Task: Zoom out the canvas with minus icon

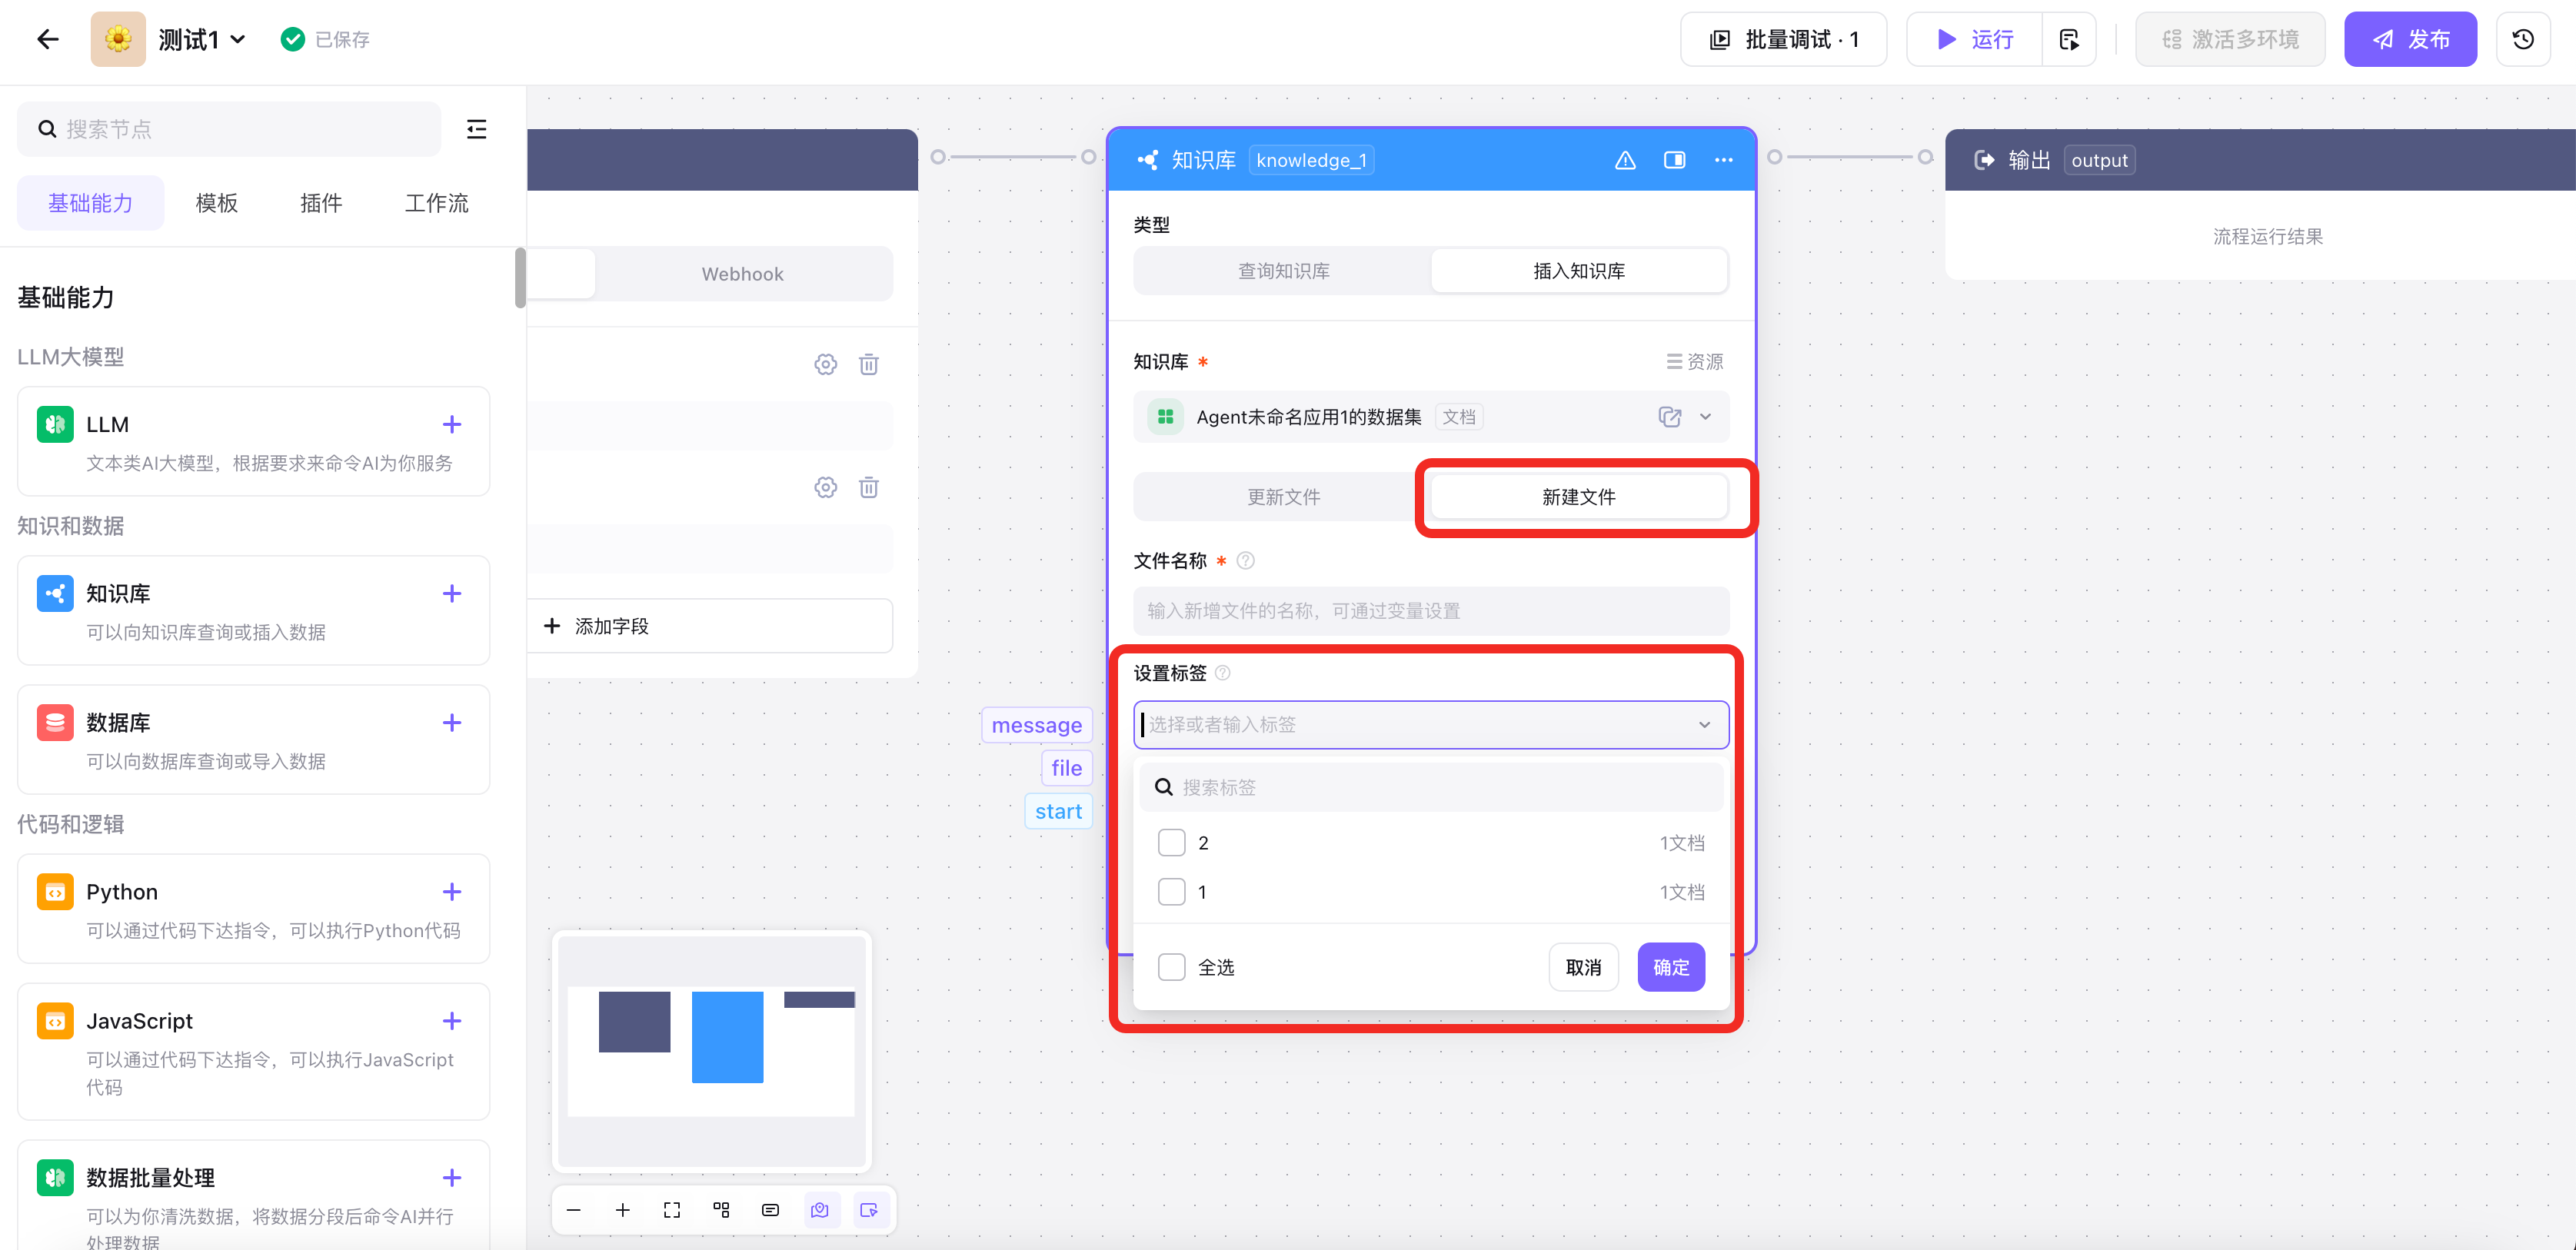Action: [x=574, y=1210]
